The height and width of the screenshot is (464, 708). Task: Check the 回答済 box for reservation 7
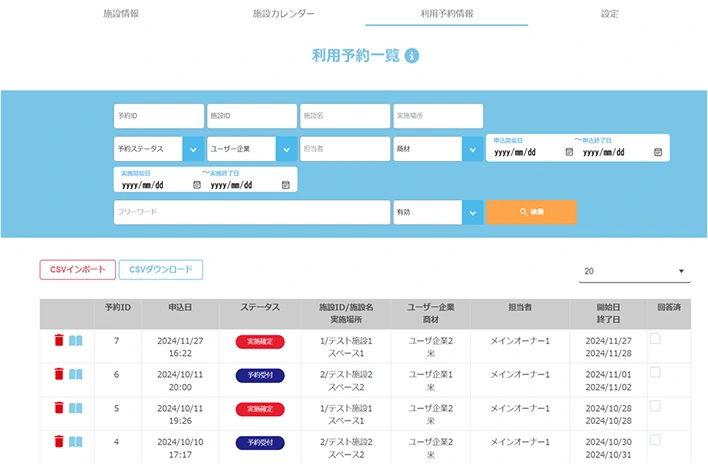pyautogui.click(x=655, y=340)
